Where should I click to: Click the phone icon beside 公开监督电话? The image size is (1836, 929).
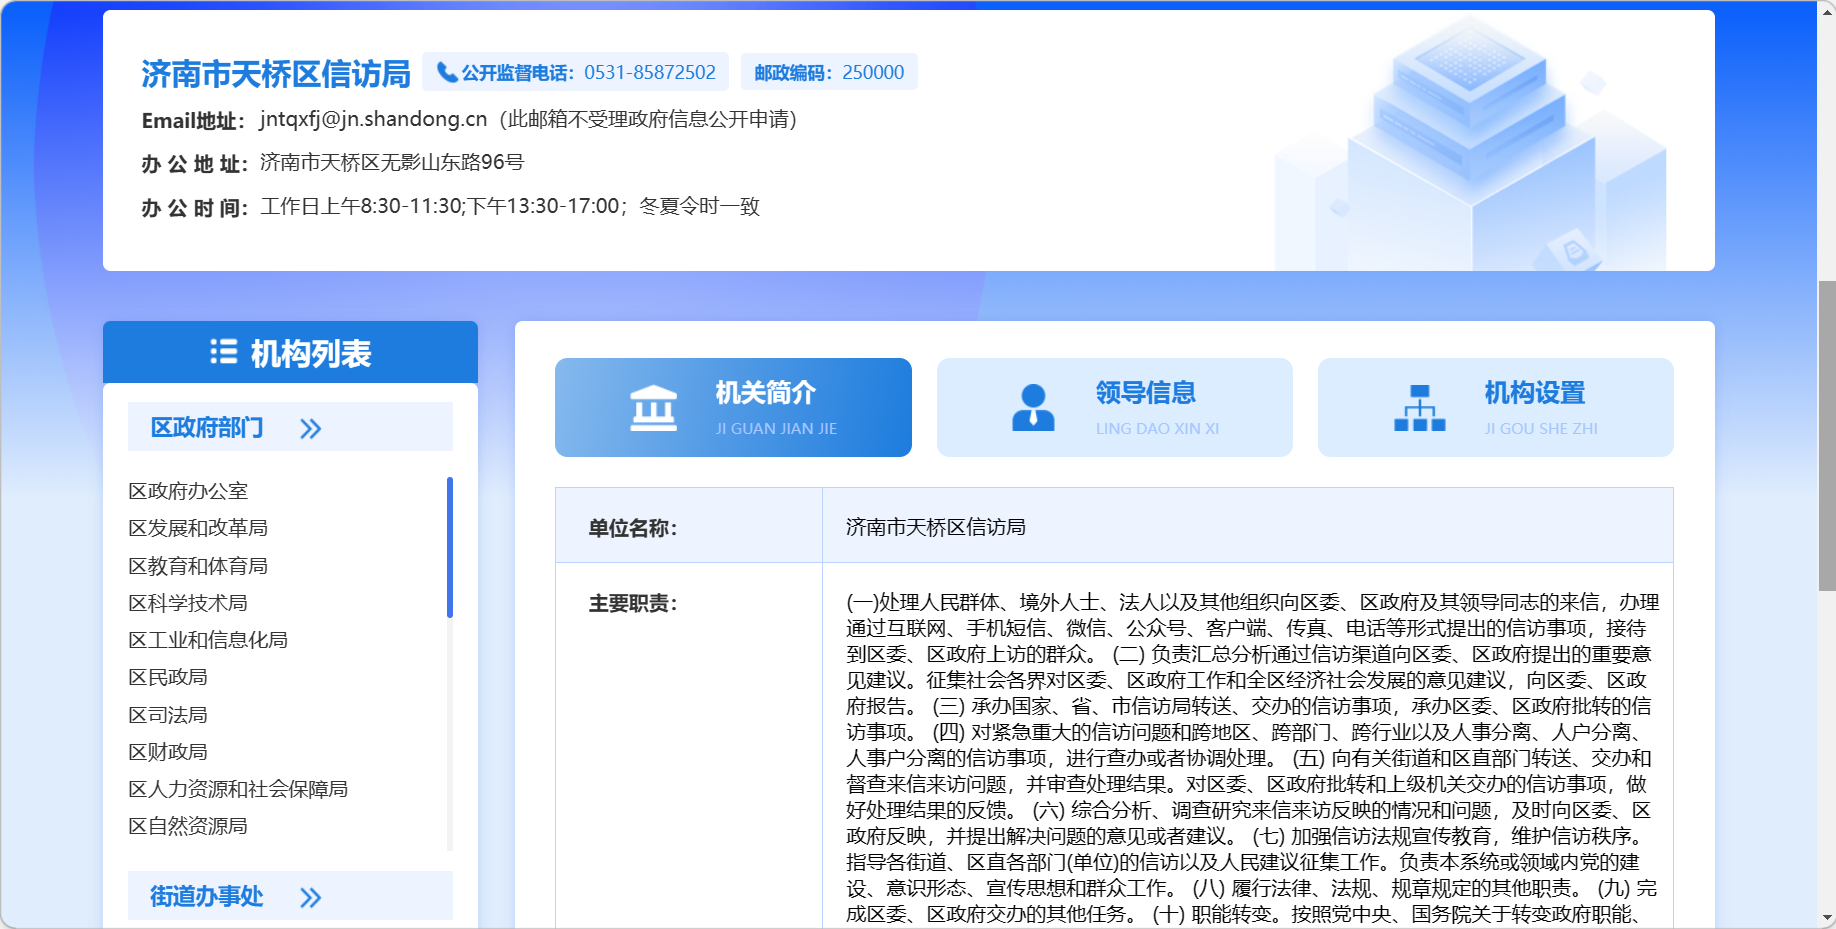447,72
